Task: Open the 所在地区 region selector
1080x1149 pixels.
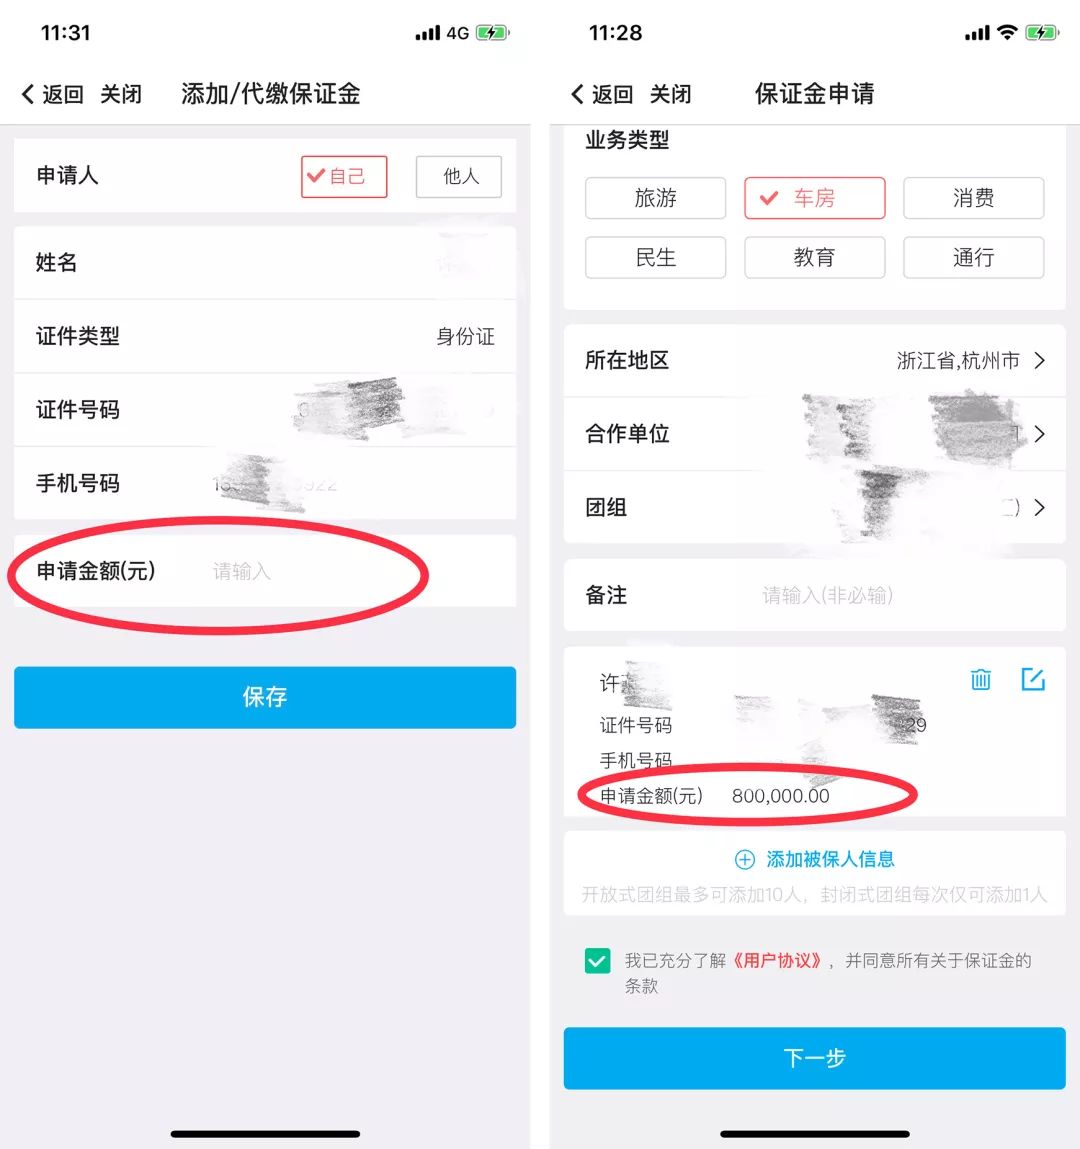Action: tap(814, 361)
